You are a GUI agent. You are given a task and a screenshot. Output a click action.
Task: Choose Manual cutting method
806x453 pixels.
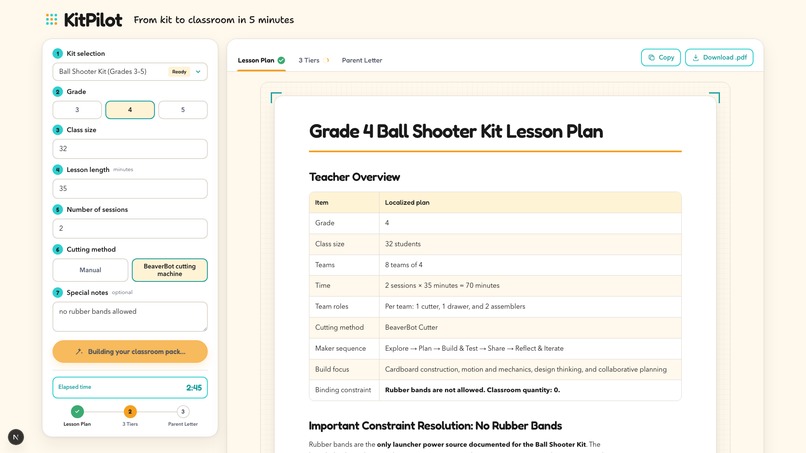click(x=90, y=270)
